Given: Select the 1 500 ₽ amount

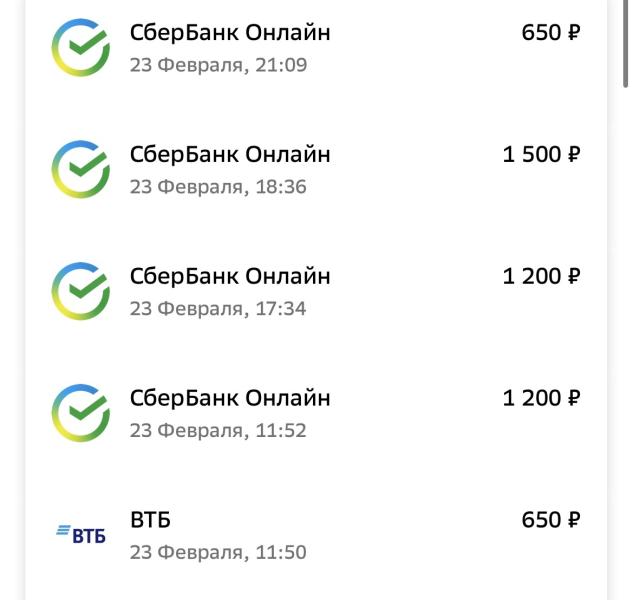Looking at the screenshot, I should pyautogui.click(x=542, y=154).
